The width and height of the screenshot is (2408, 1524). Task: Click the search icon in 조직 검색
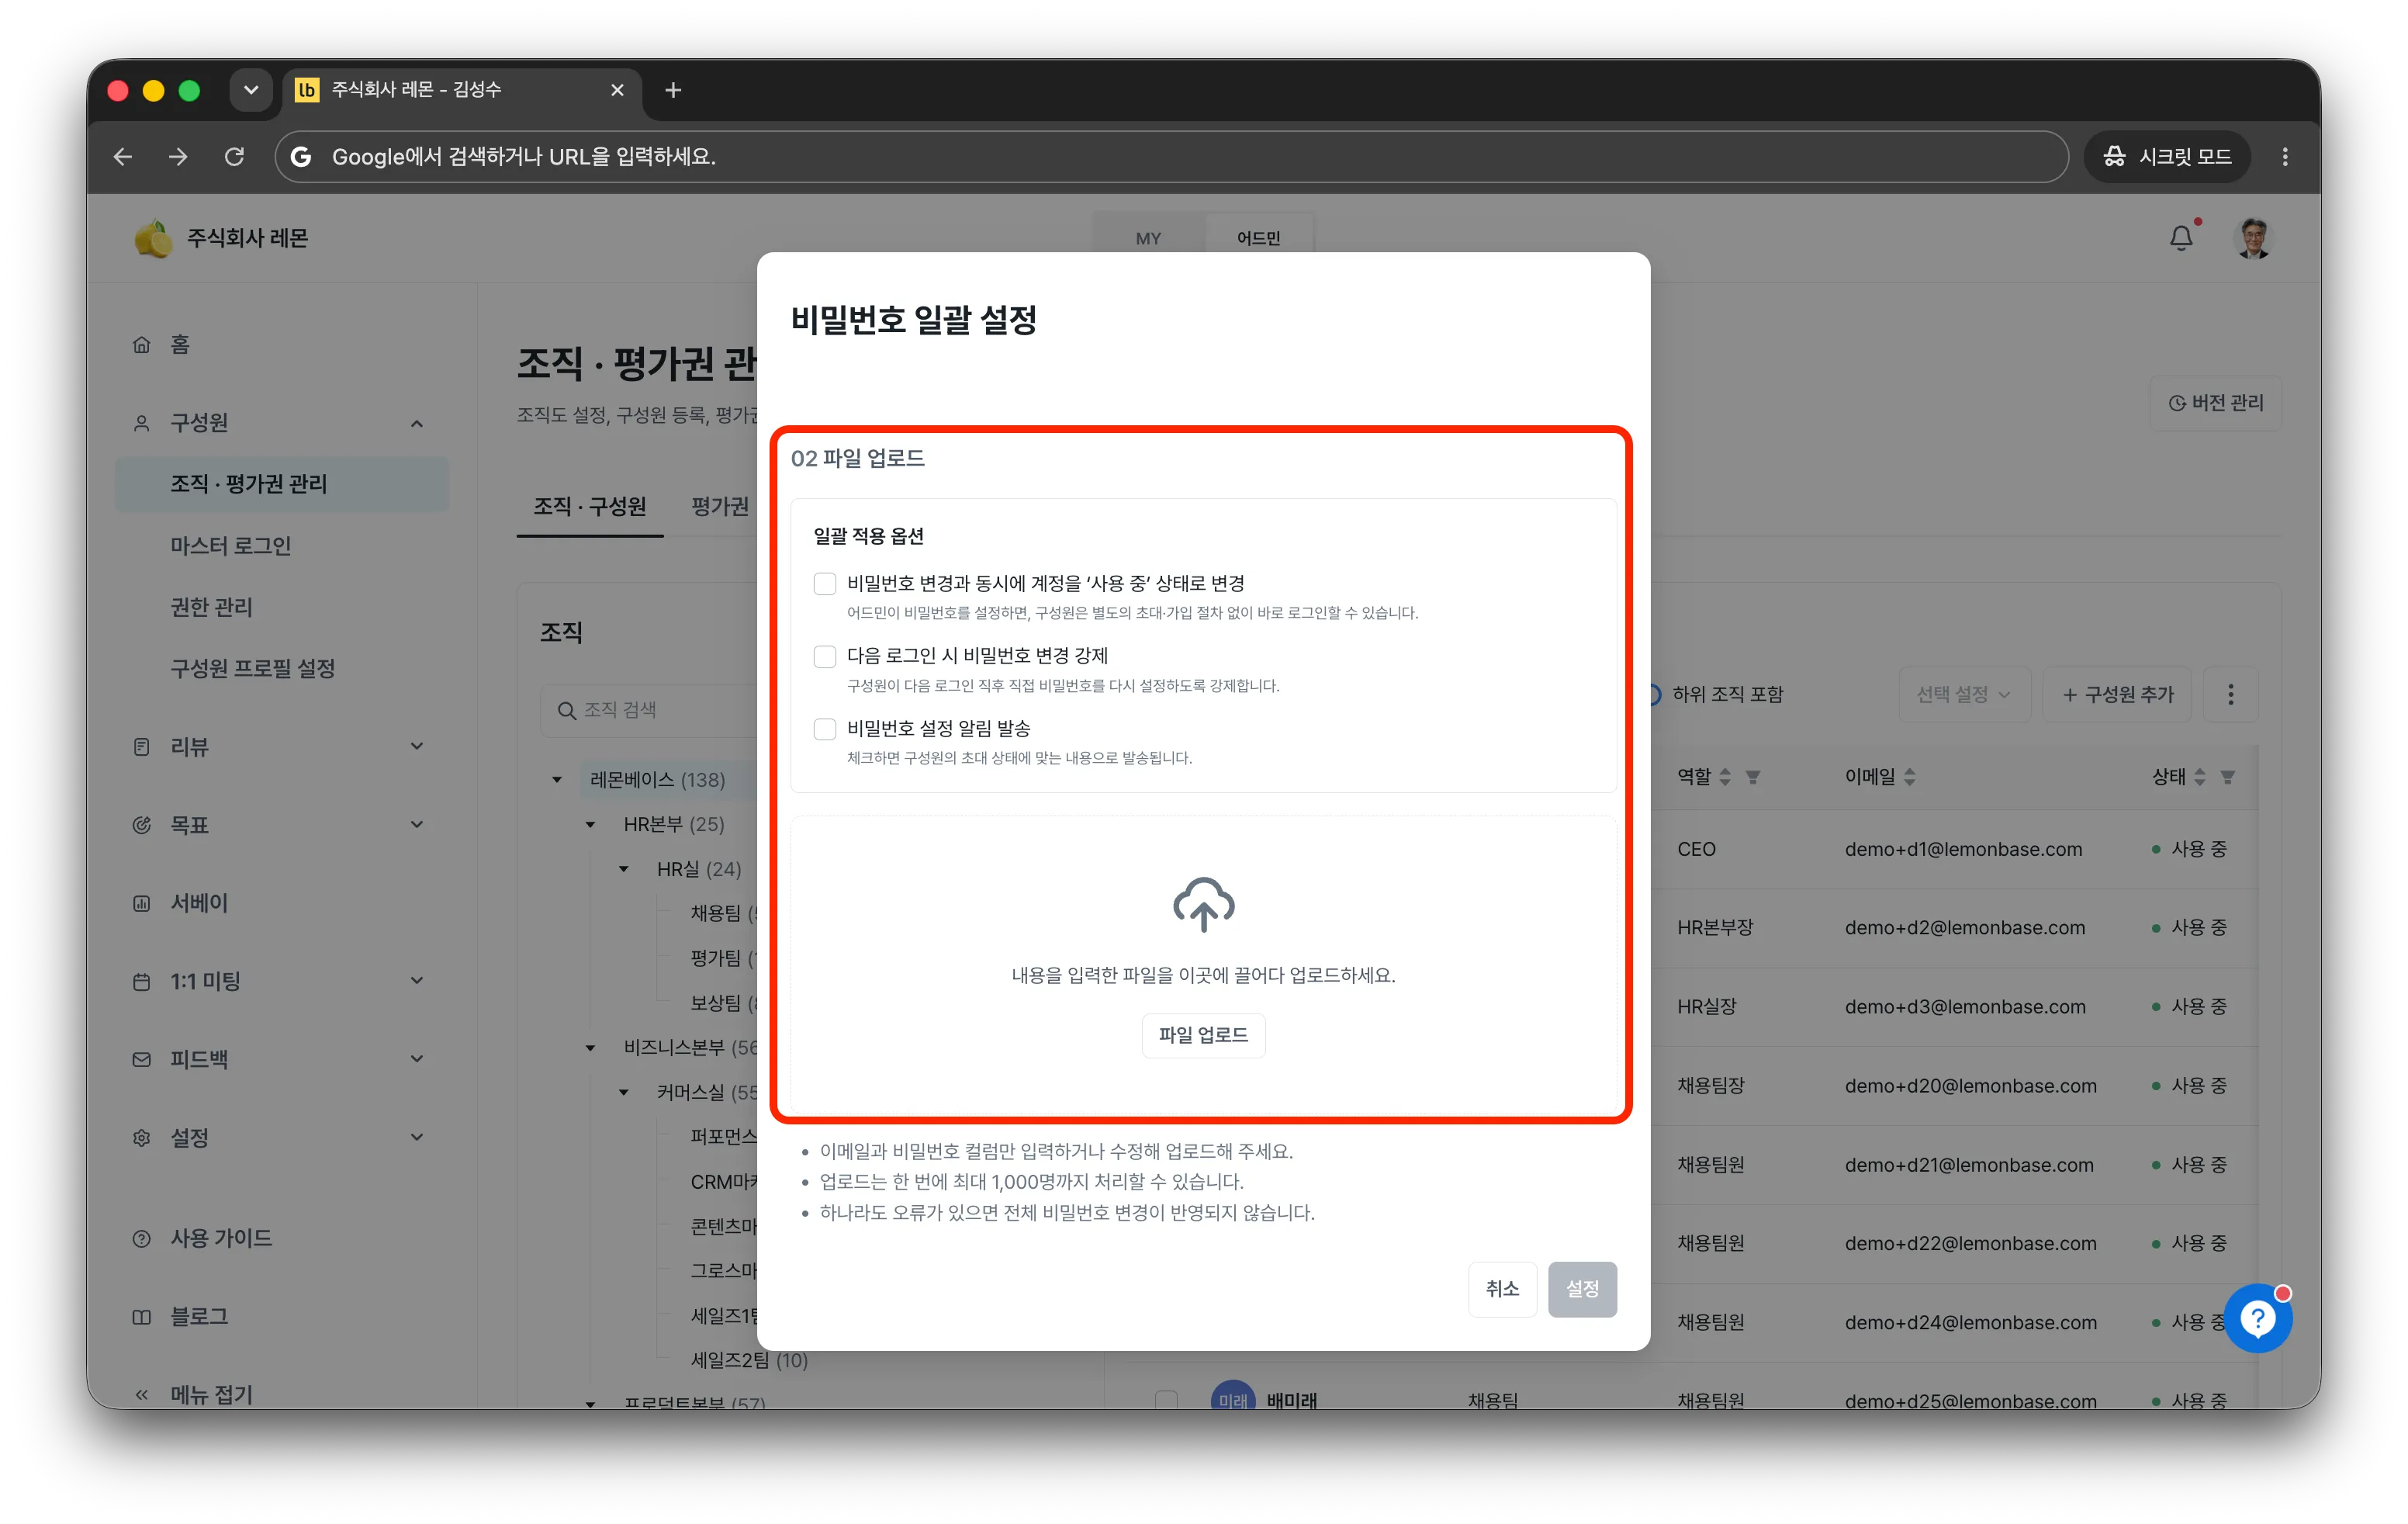[x=566, y=710]
